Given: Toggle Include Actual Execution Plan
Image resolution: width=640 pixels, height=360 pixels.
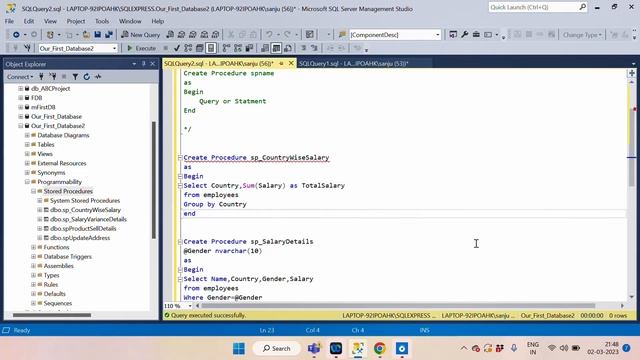Looking at the screenshot, I should 226,48.
